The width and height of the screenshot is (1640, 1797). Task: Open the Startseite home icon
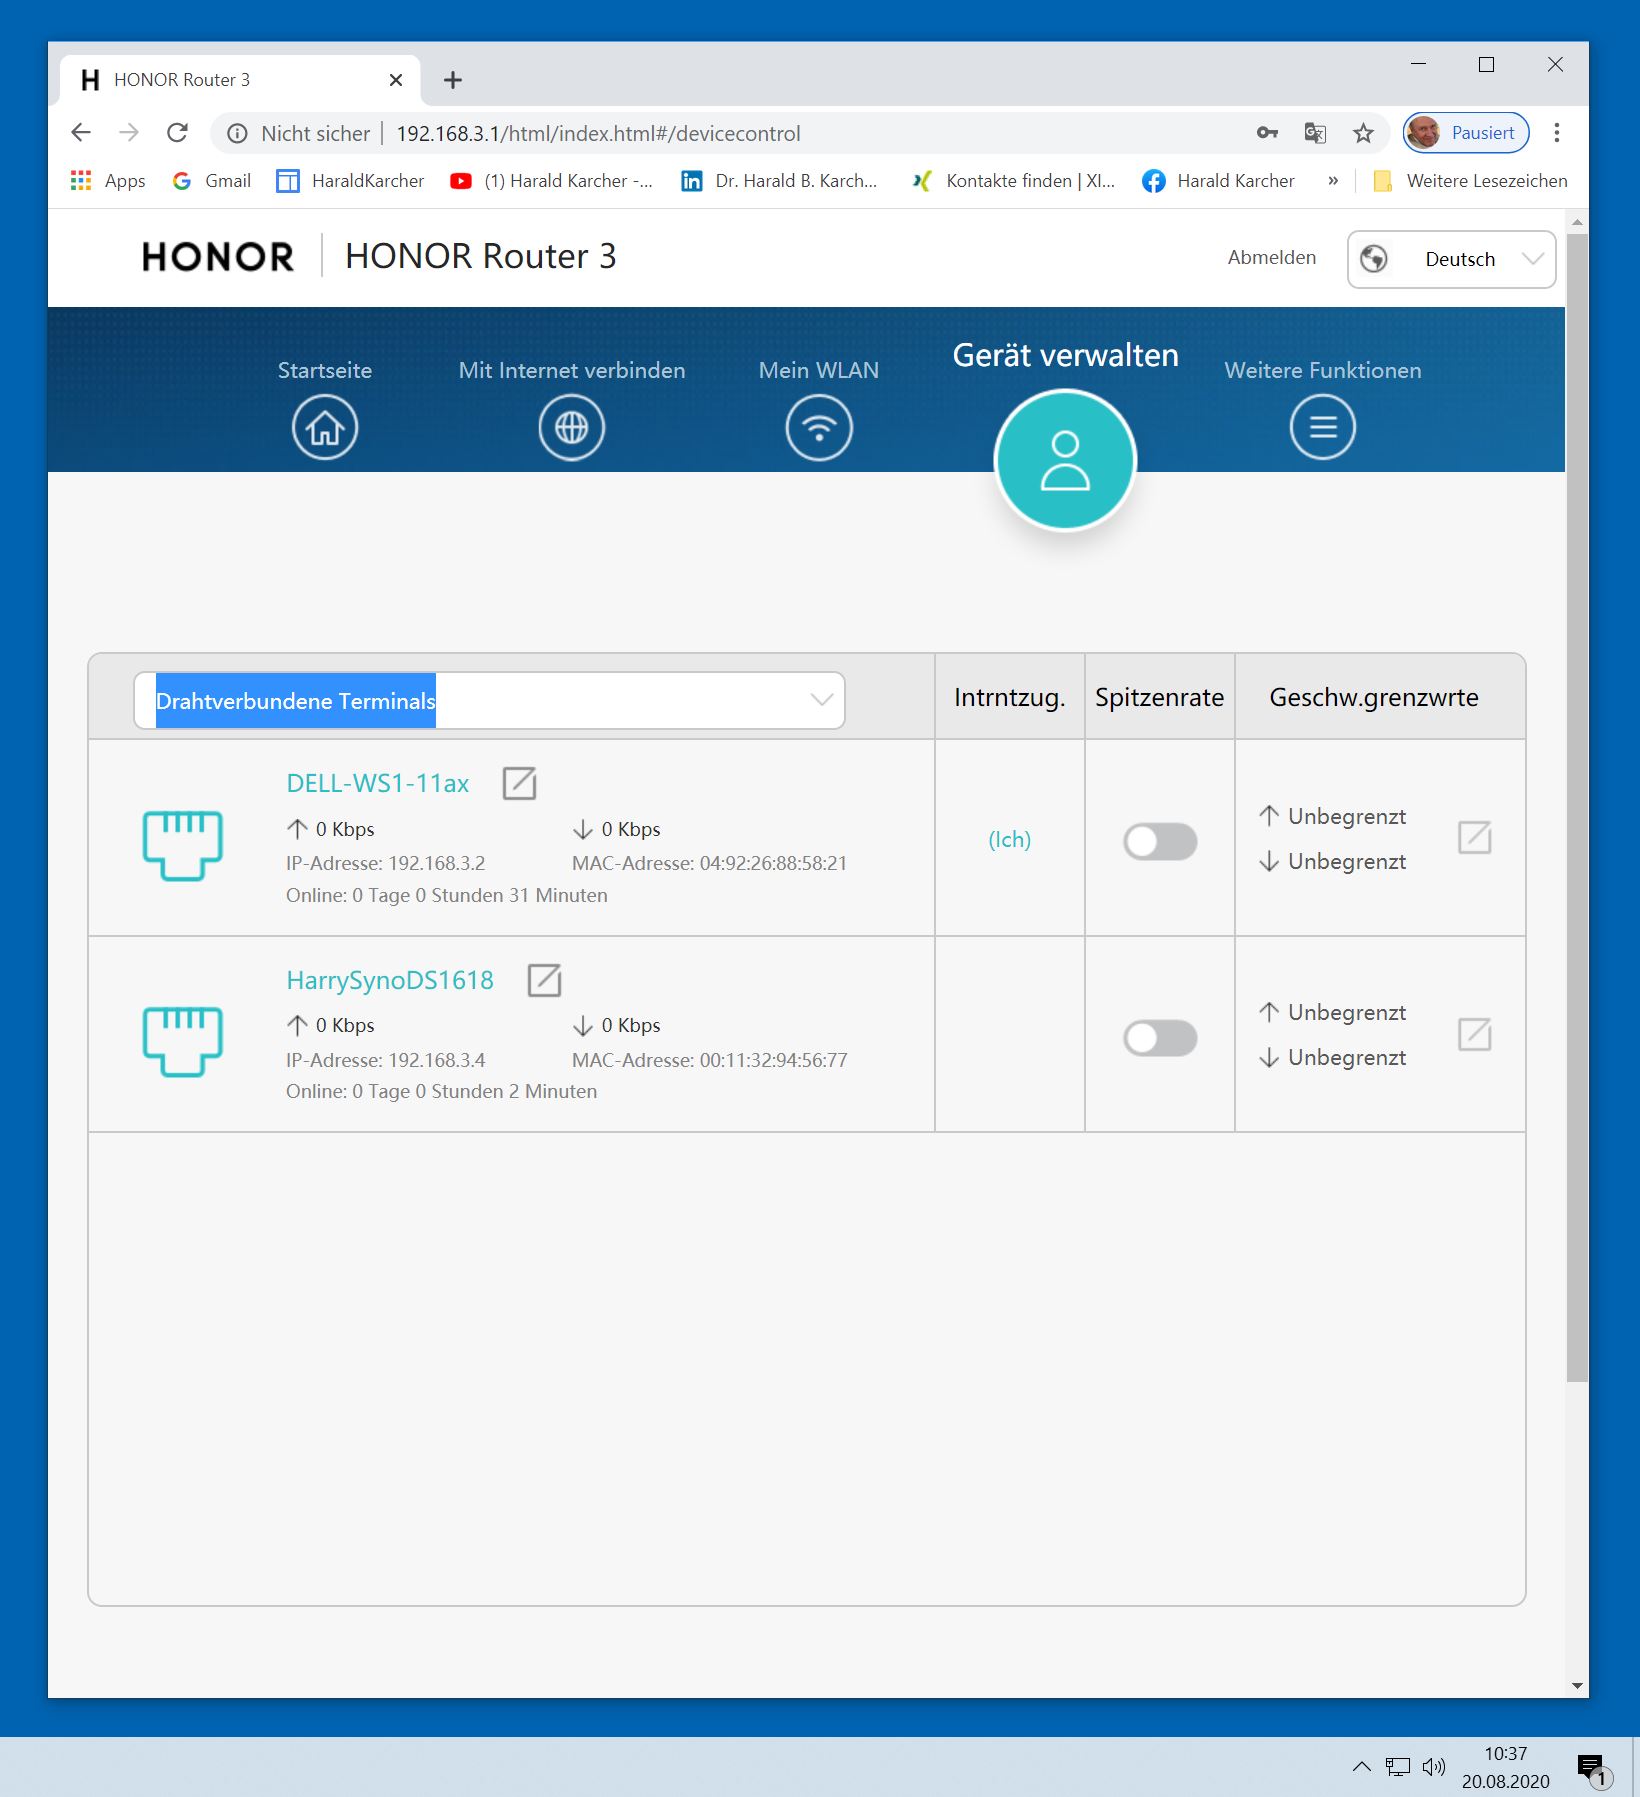[325, 428]
